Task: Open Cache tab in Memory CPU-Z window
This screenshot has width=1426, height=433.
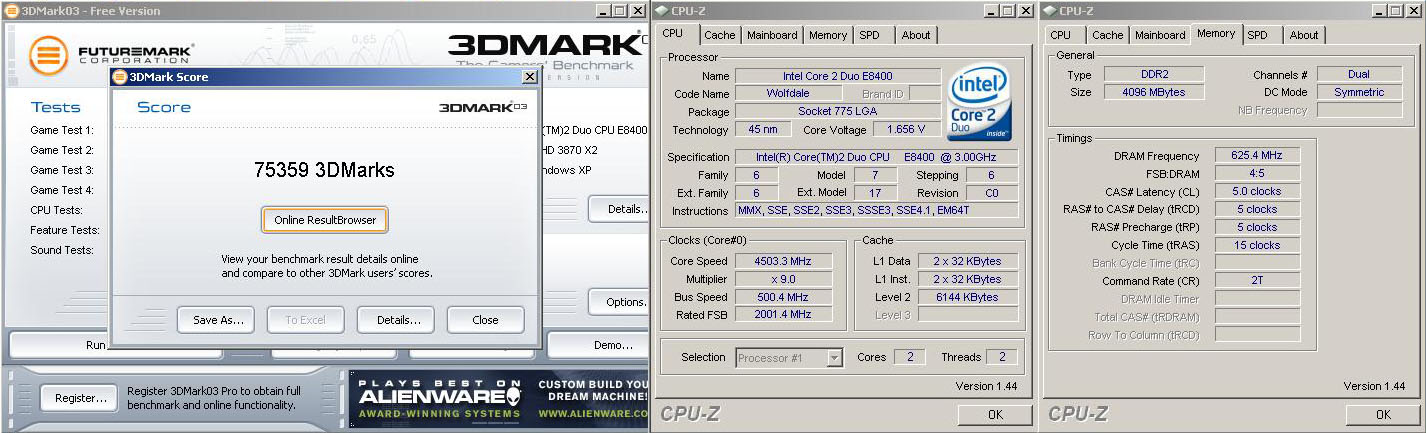Action: [x=1107, y=35]
